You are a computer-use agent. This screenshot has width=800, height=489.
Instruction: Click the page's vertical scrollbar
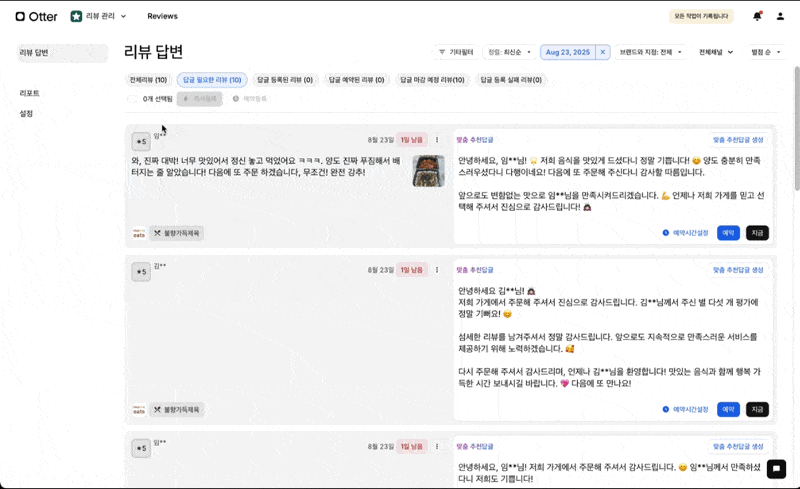tap(796, 129)
